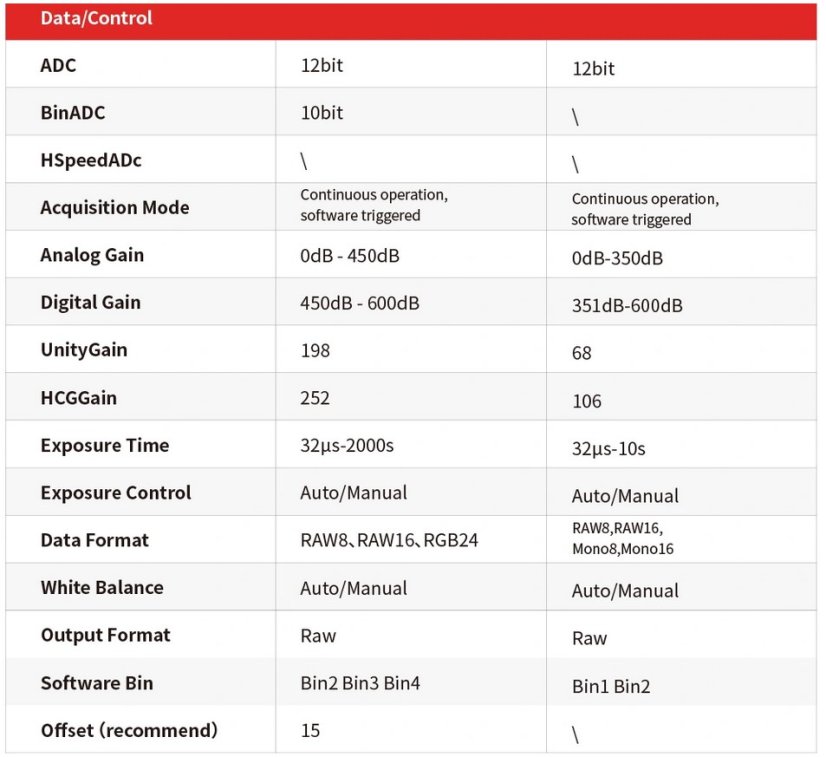Click the HCGGain row label
Image resolution: width=826 pixels, height=757 pixels.
point(78,398)
